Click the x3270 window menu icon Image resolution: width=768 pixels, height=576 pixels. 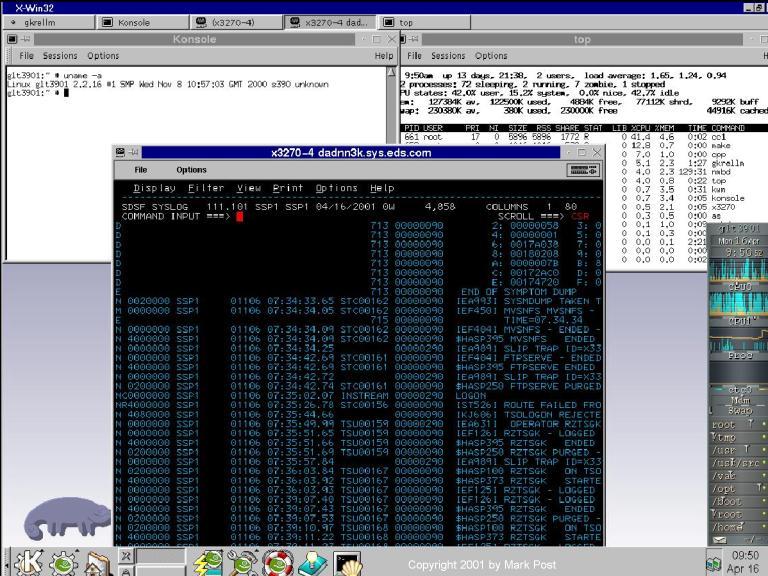pos(121,153)
